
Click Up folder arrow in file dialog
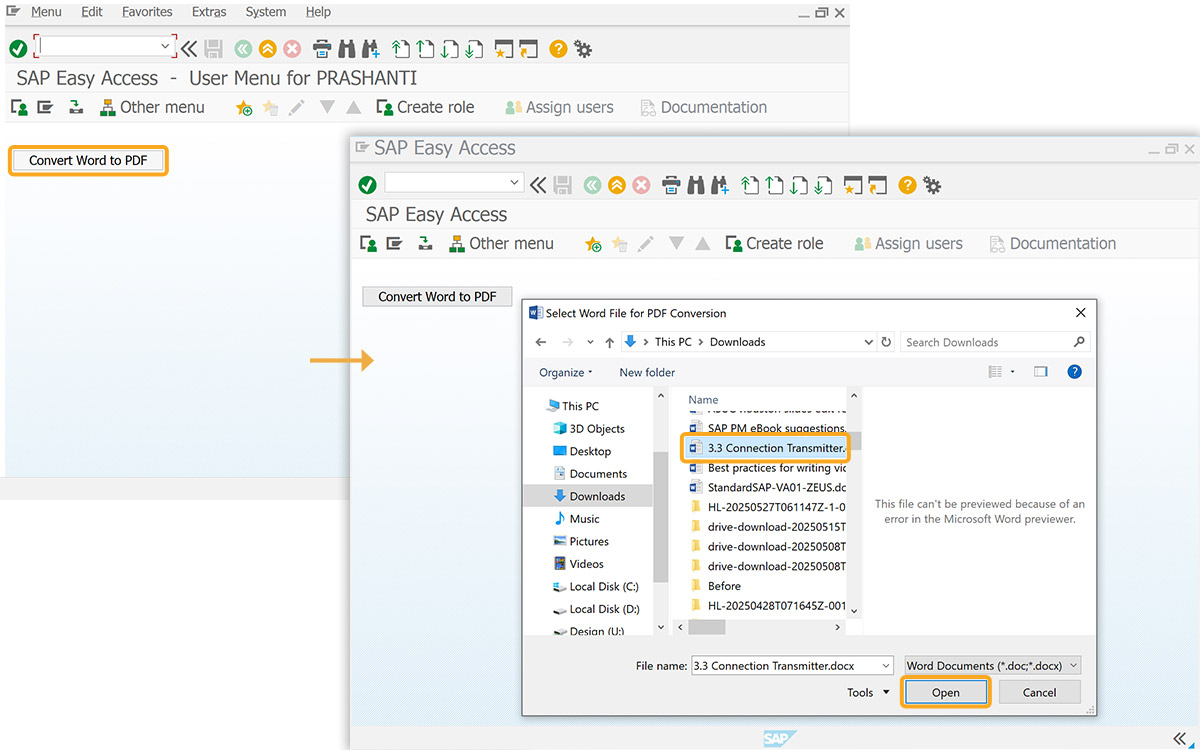[609, 342]
